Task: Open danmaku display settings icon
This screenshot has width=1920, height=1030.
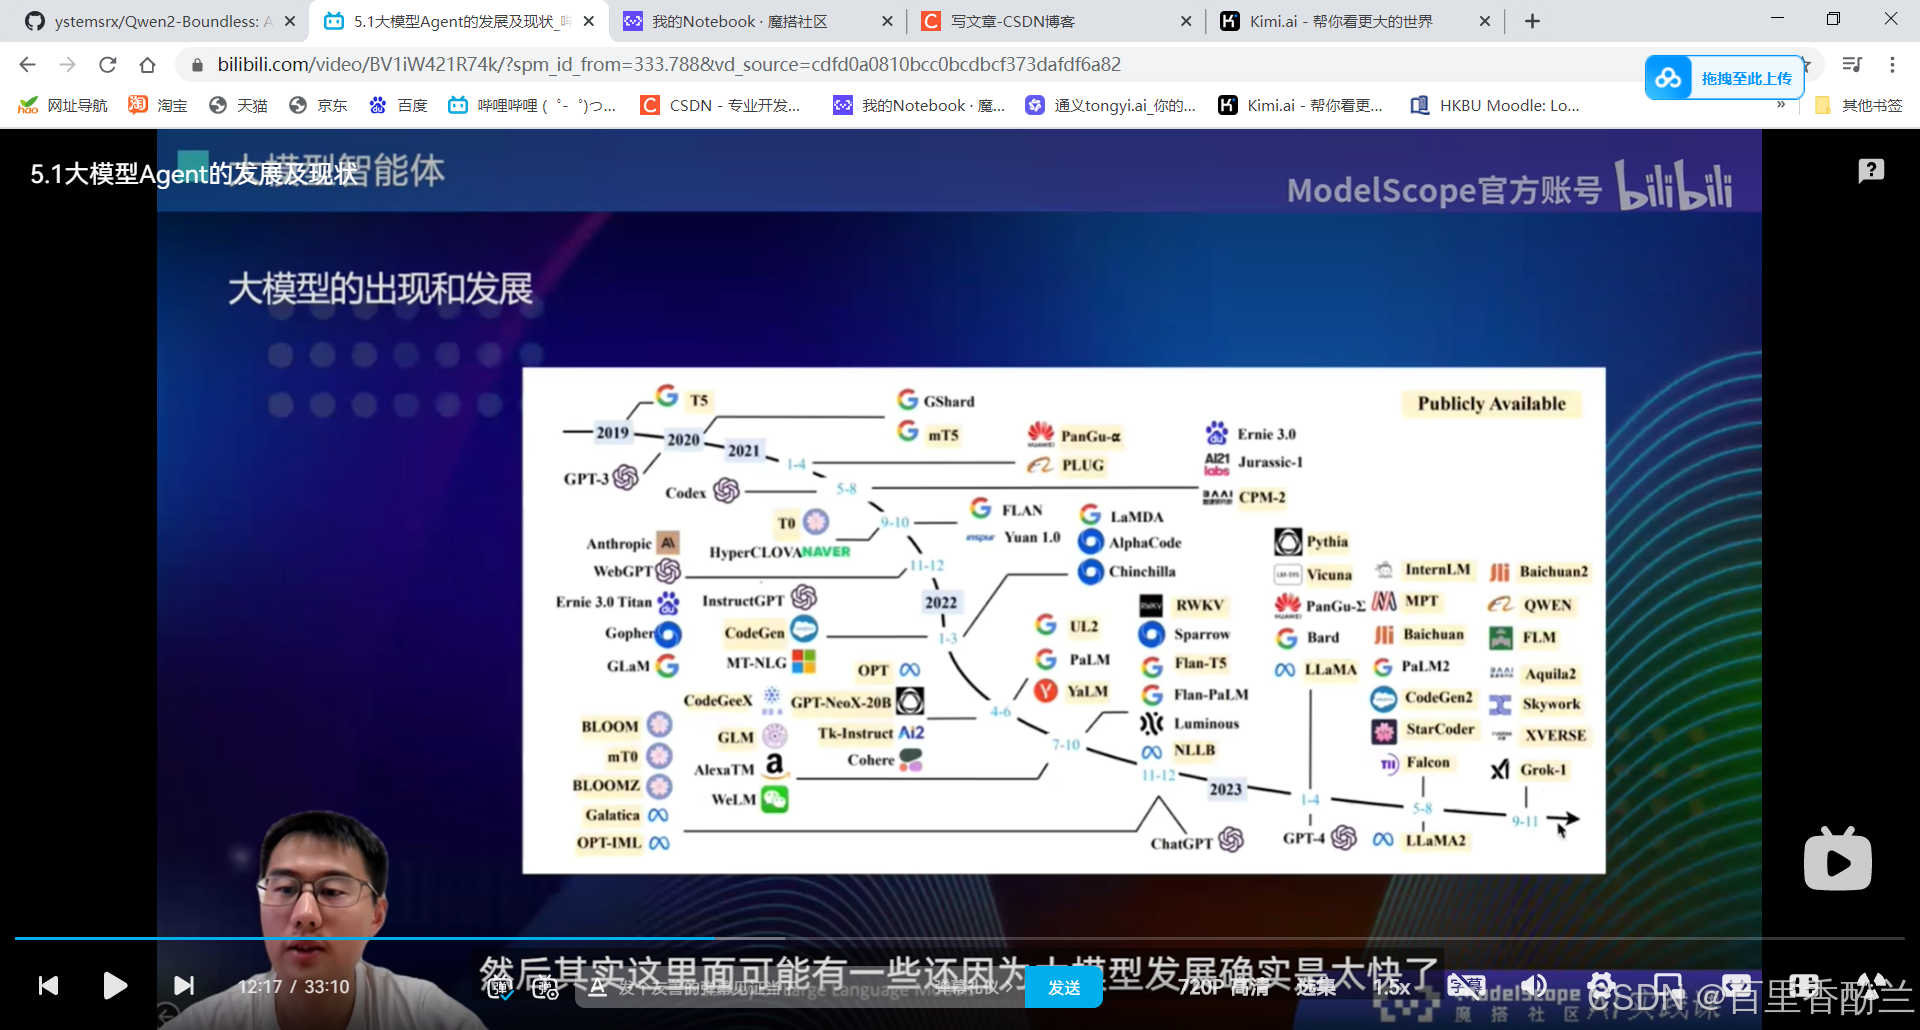Action: click(545, 988)
